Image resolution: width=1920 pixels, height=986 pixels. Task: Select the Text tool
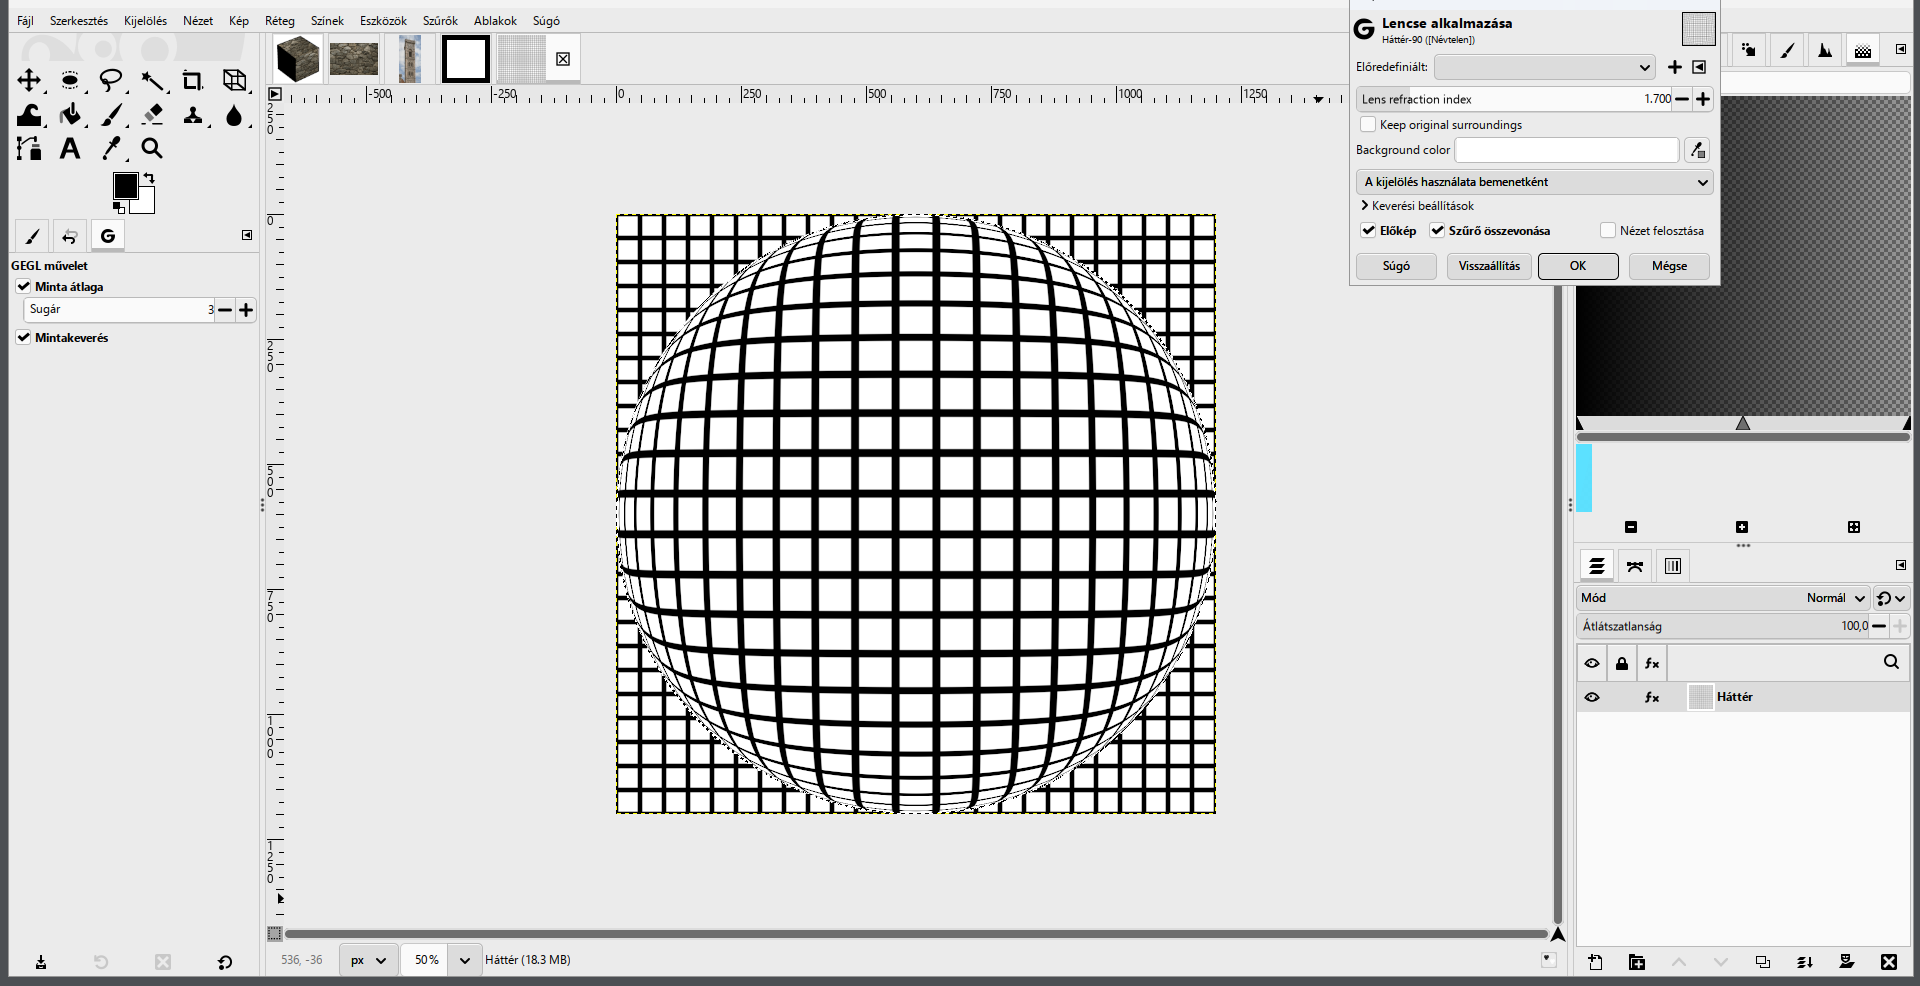[x=70, y=149]
